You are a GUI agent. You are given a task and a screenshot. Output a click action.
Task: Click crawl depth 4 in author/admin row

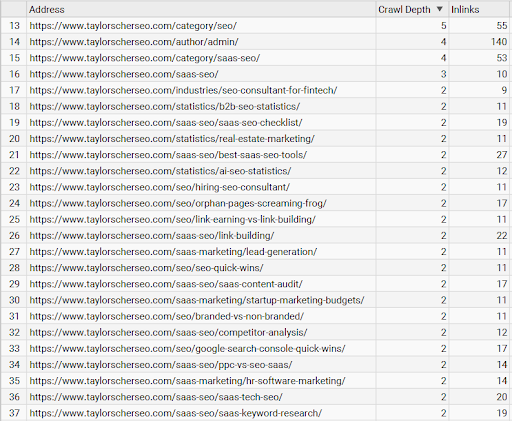443,42
